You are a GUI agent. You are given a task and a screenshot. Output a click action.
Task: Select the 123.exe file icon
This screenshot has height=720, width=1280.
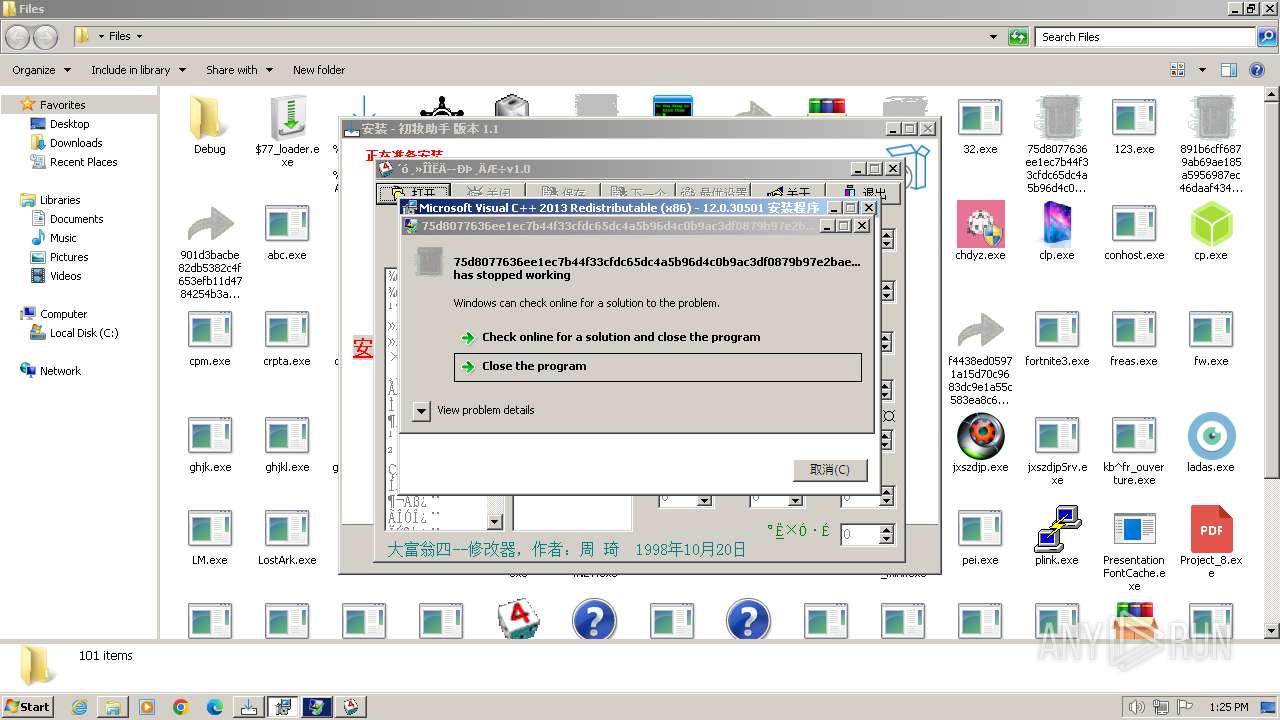click(1134, 118)
